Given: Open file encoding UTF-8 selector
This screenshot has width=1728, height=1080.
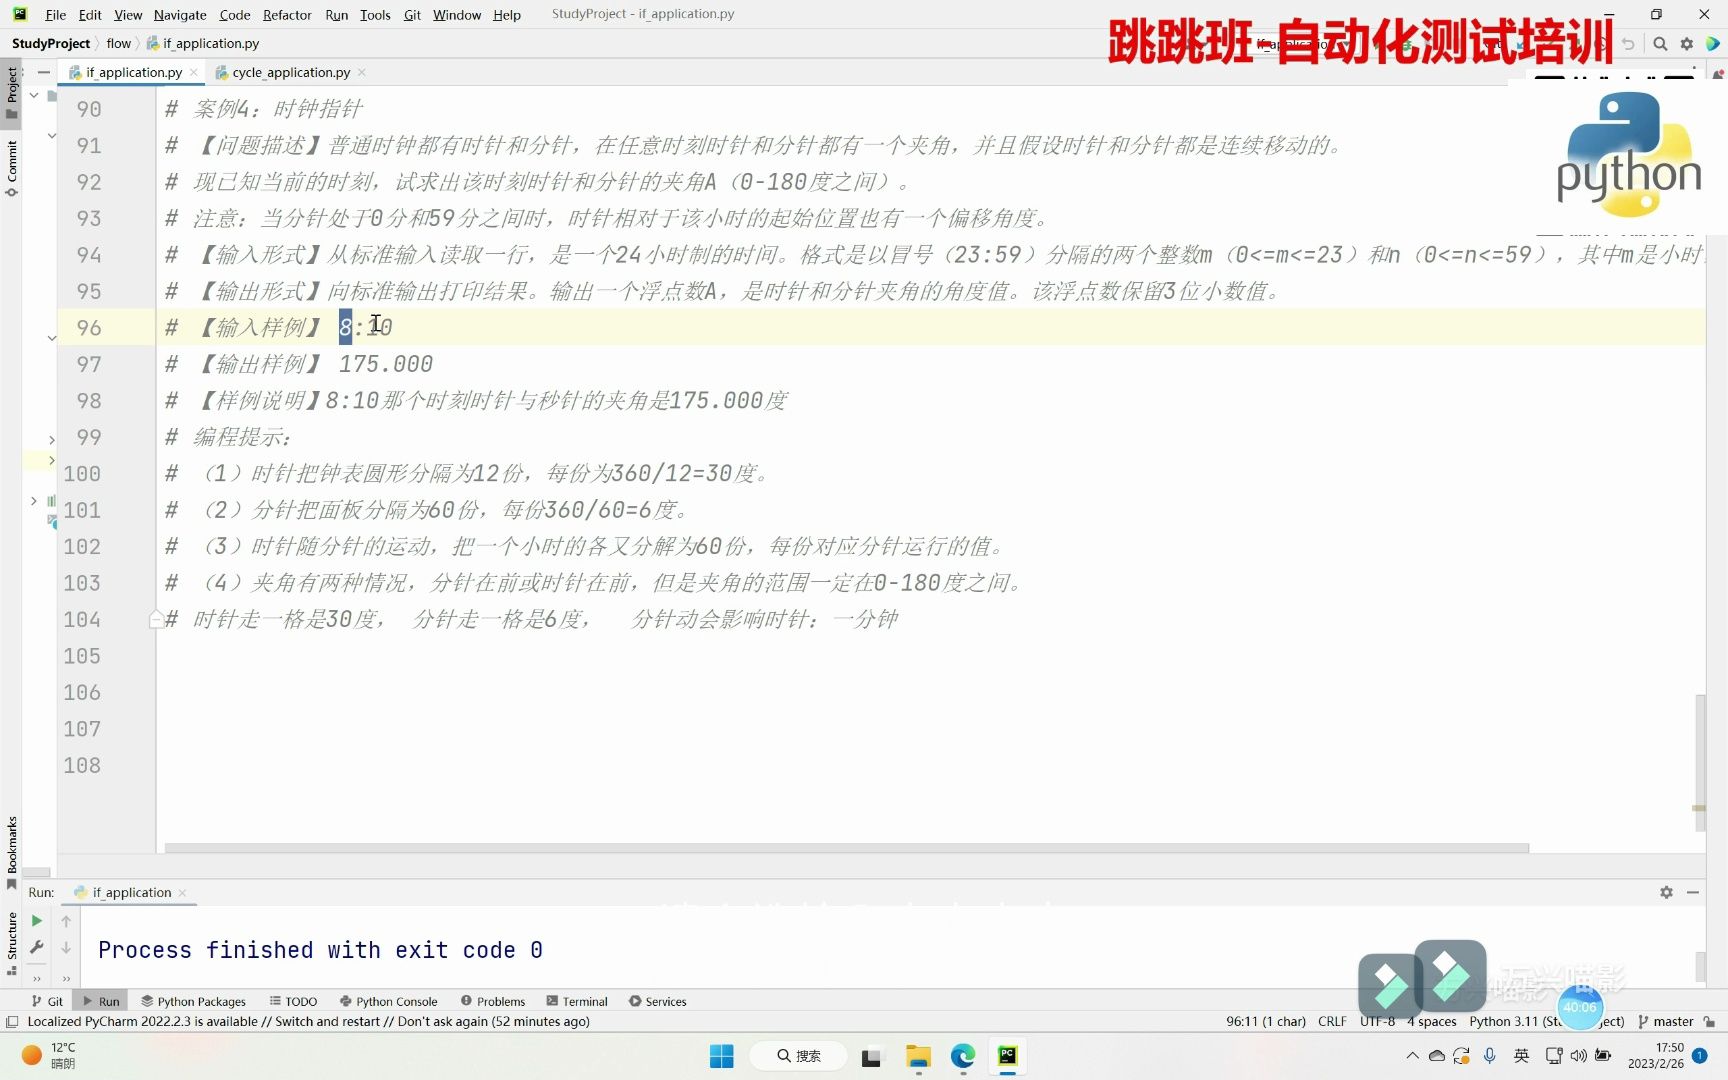Looking at the screenshot, I should (x=1377, y=1022).
